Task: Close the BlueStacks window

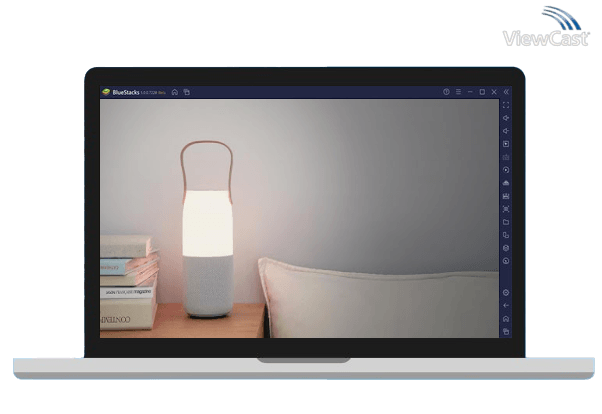Action: 494,92
